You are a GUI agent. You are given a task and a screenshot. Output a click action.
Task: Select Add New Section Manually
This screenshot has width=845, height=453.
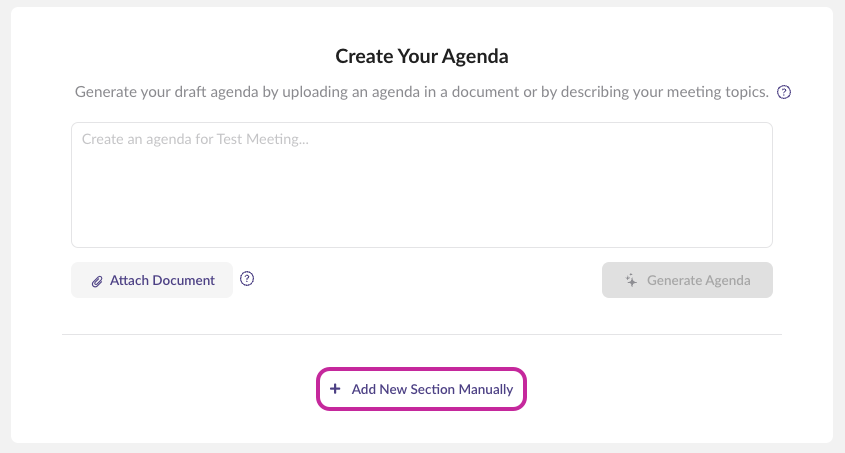[x=421, y=389]
